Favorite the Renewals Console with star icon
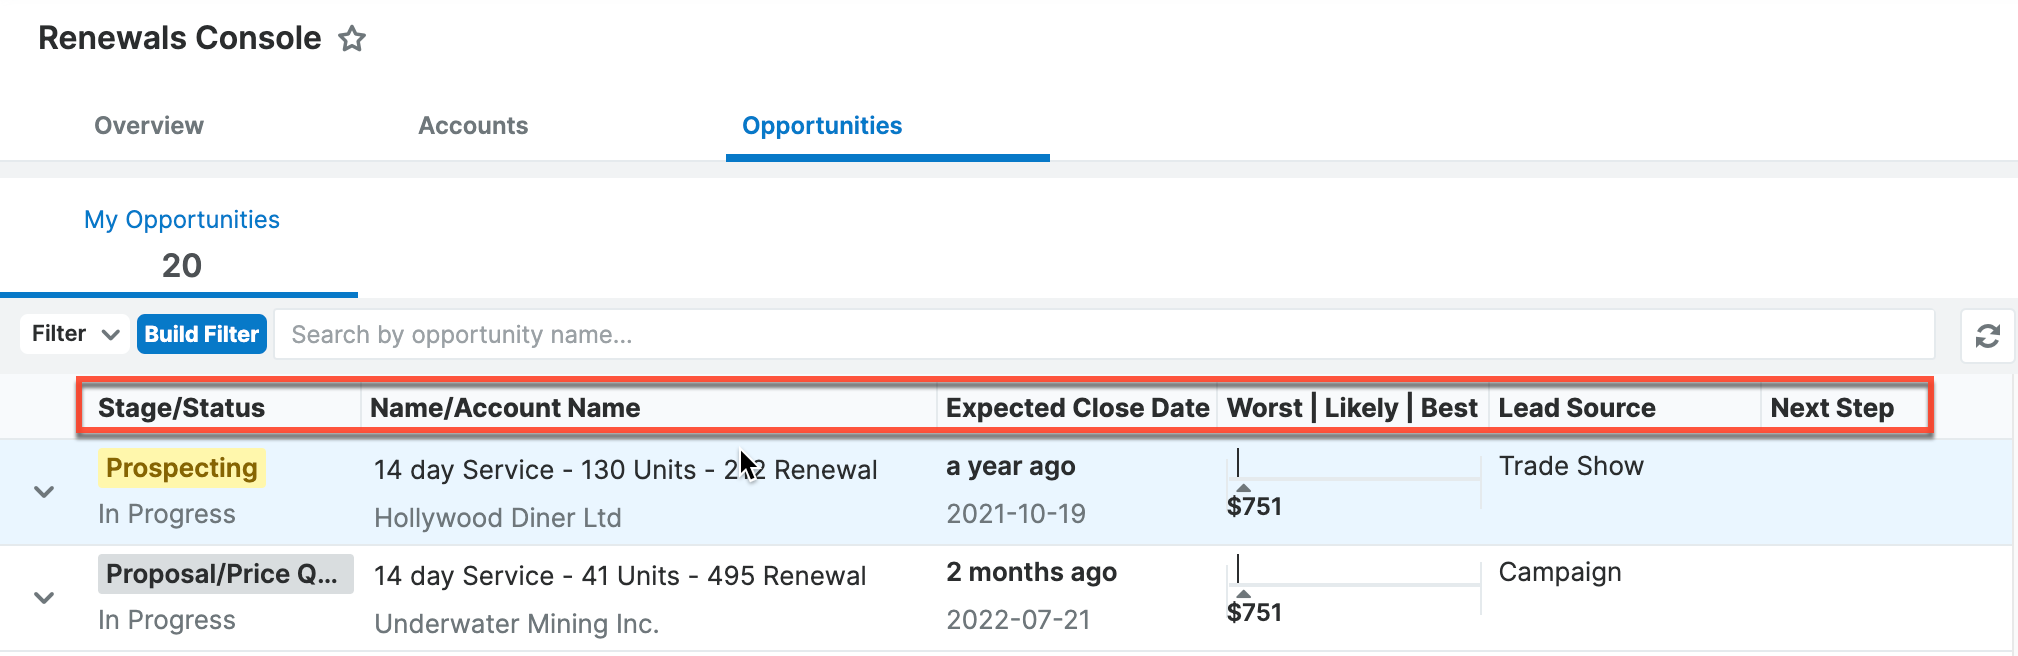 point(352,39)
